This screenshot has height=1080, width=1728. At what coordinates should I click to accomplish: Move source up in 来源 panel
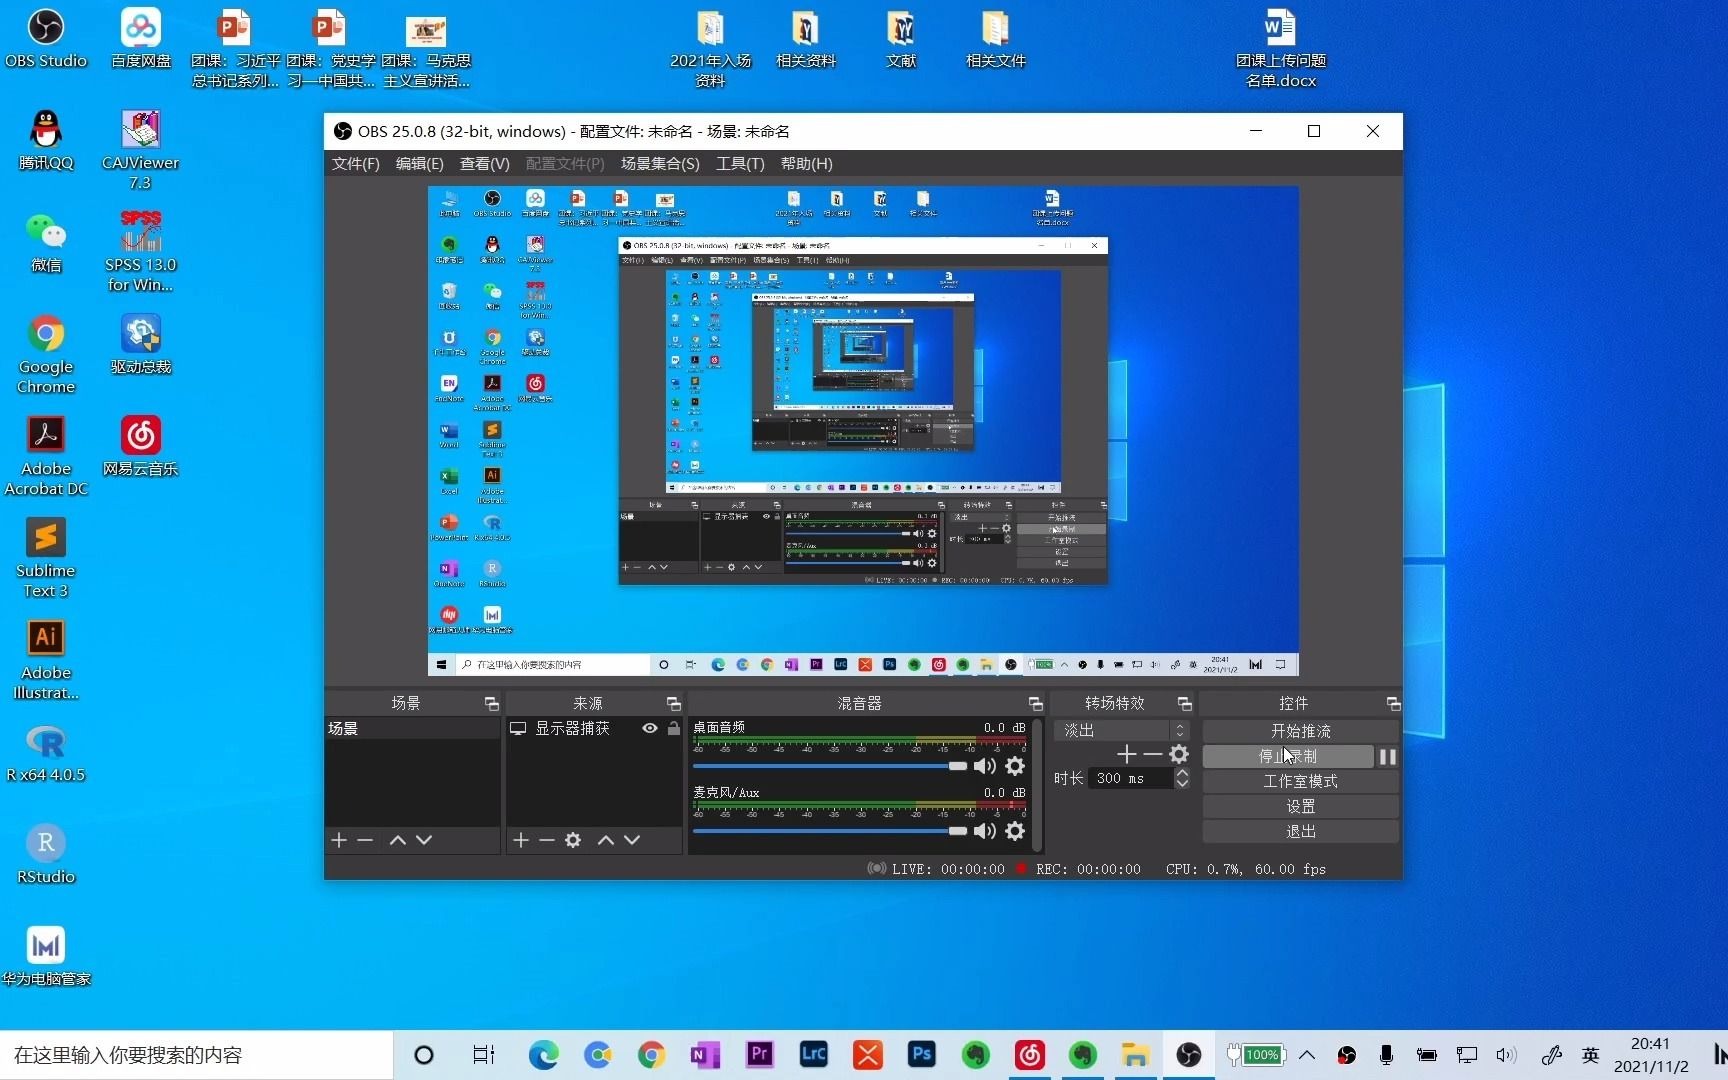(605, 840)
